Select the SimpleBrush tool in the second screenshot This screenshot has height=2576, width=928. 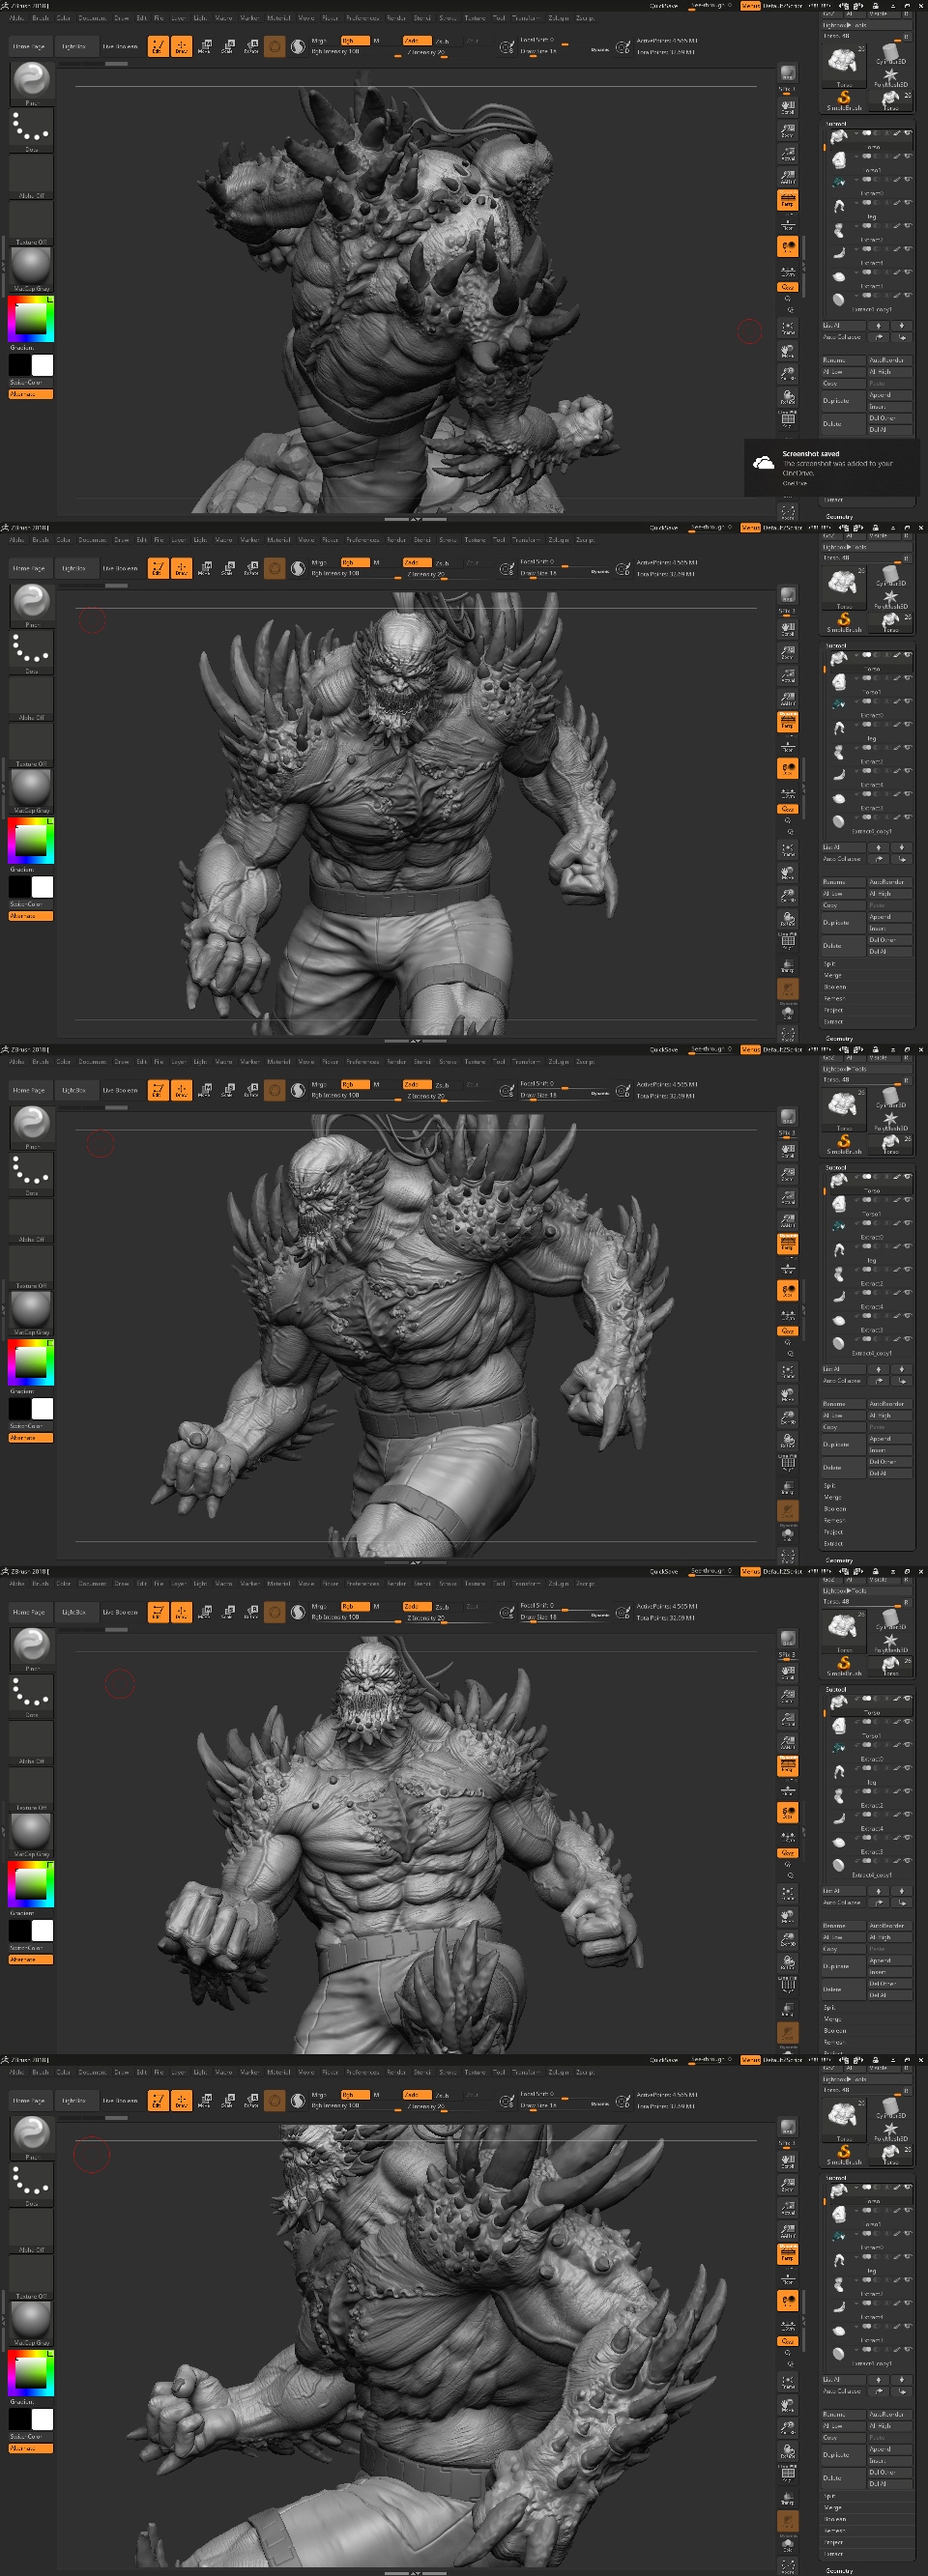tap(844, 622)
